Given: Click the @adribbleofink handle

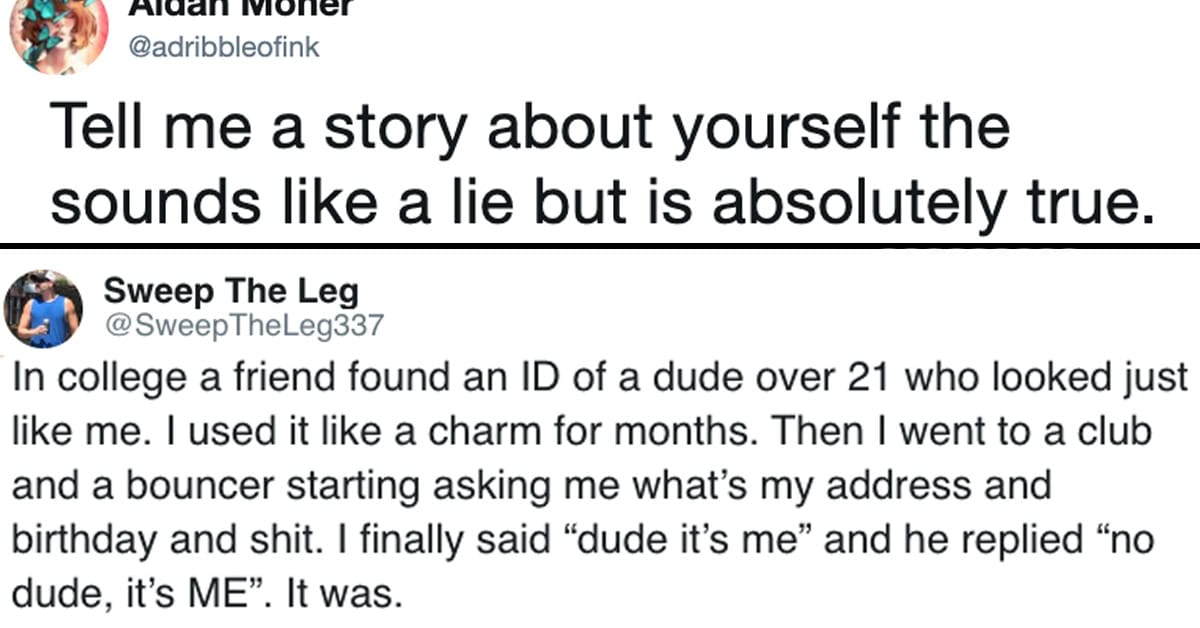Looking at the screenshot, I should point(220,46).
